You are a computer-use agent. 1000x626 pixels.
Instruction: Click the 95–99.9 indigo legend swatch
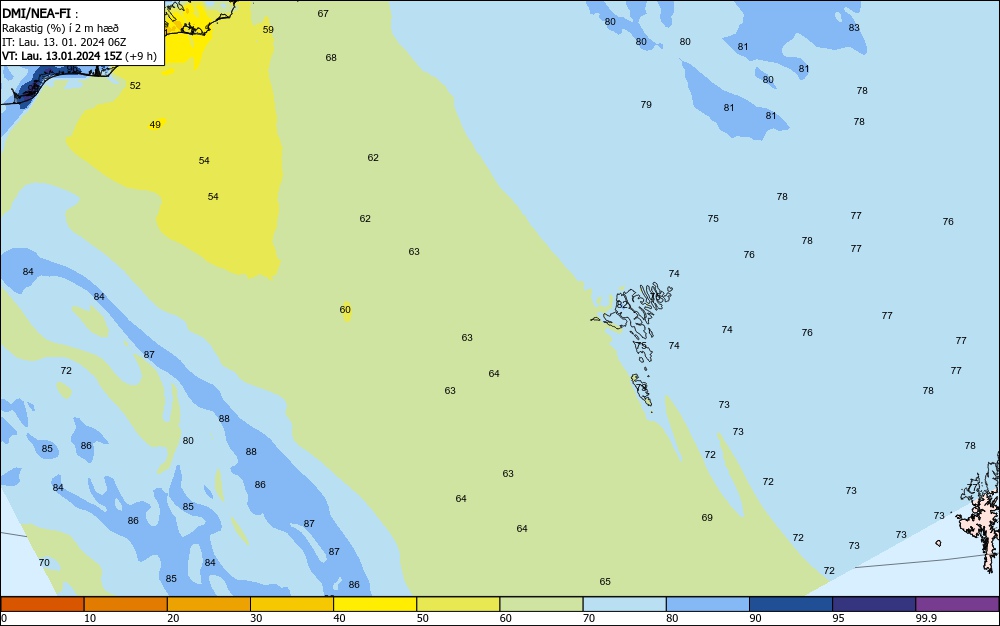click(x=874, y=604)
